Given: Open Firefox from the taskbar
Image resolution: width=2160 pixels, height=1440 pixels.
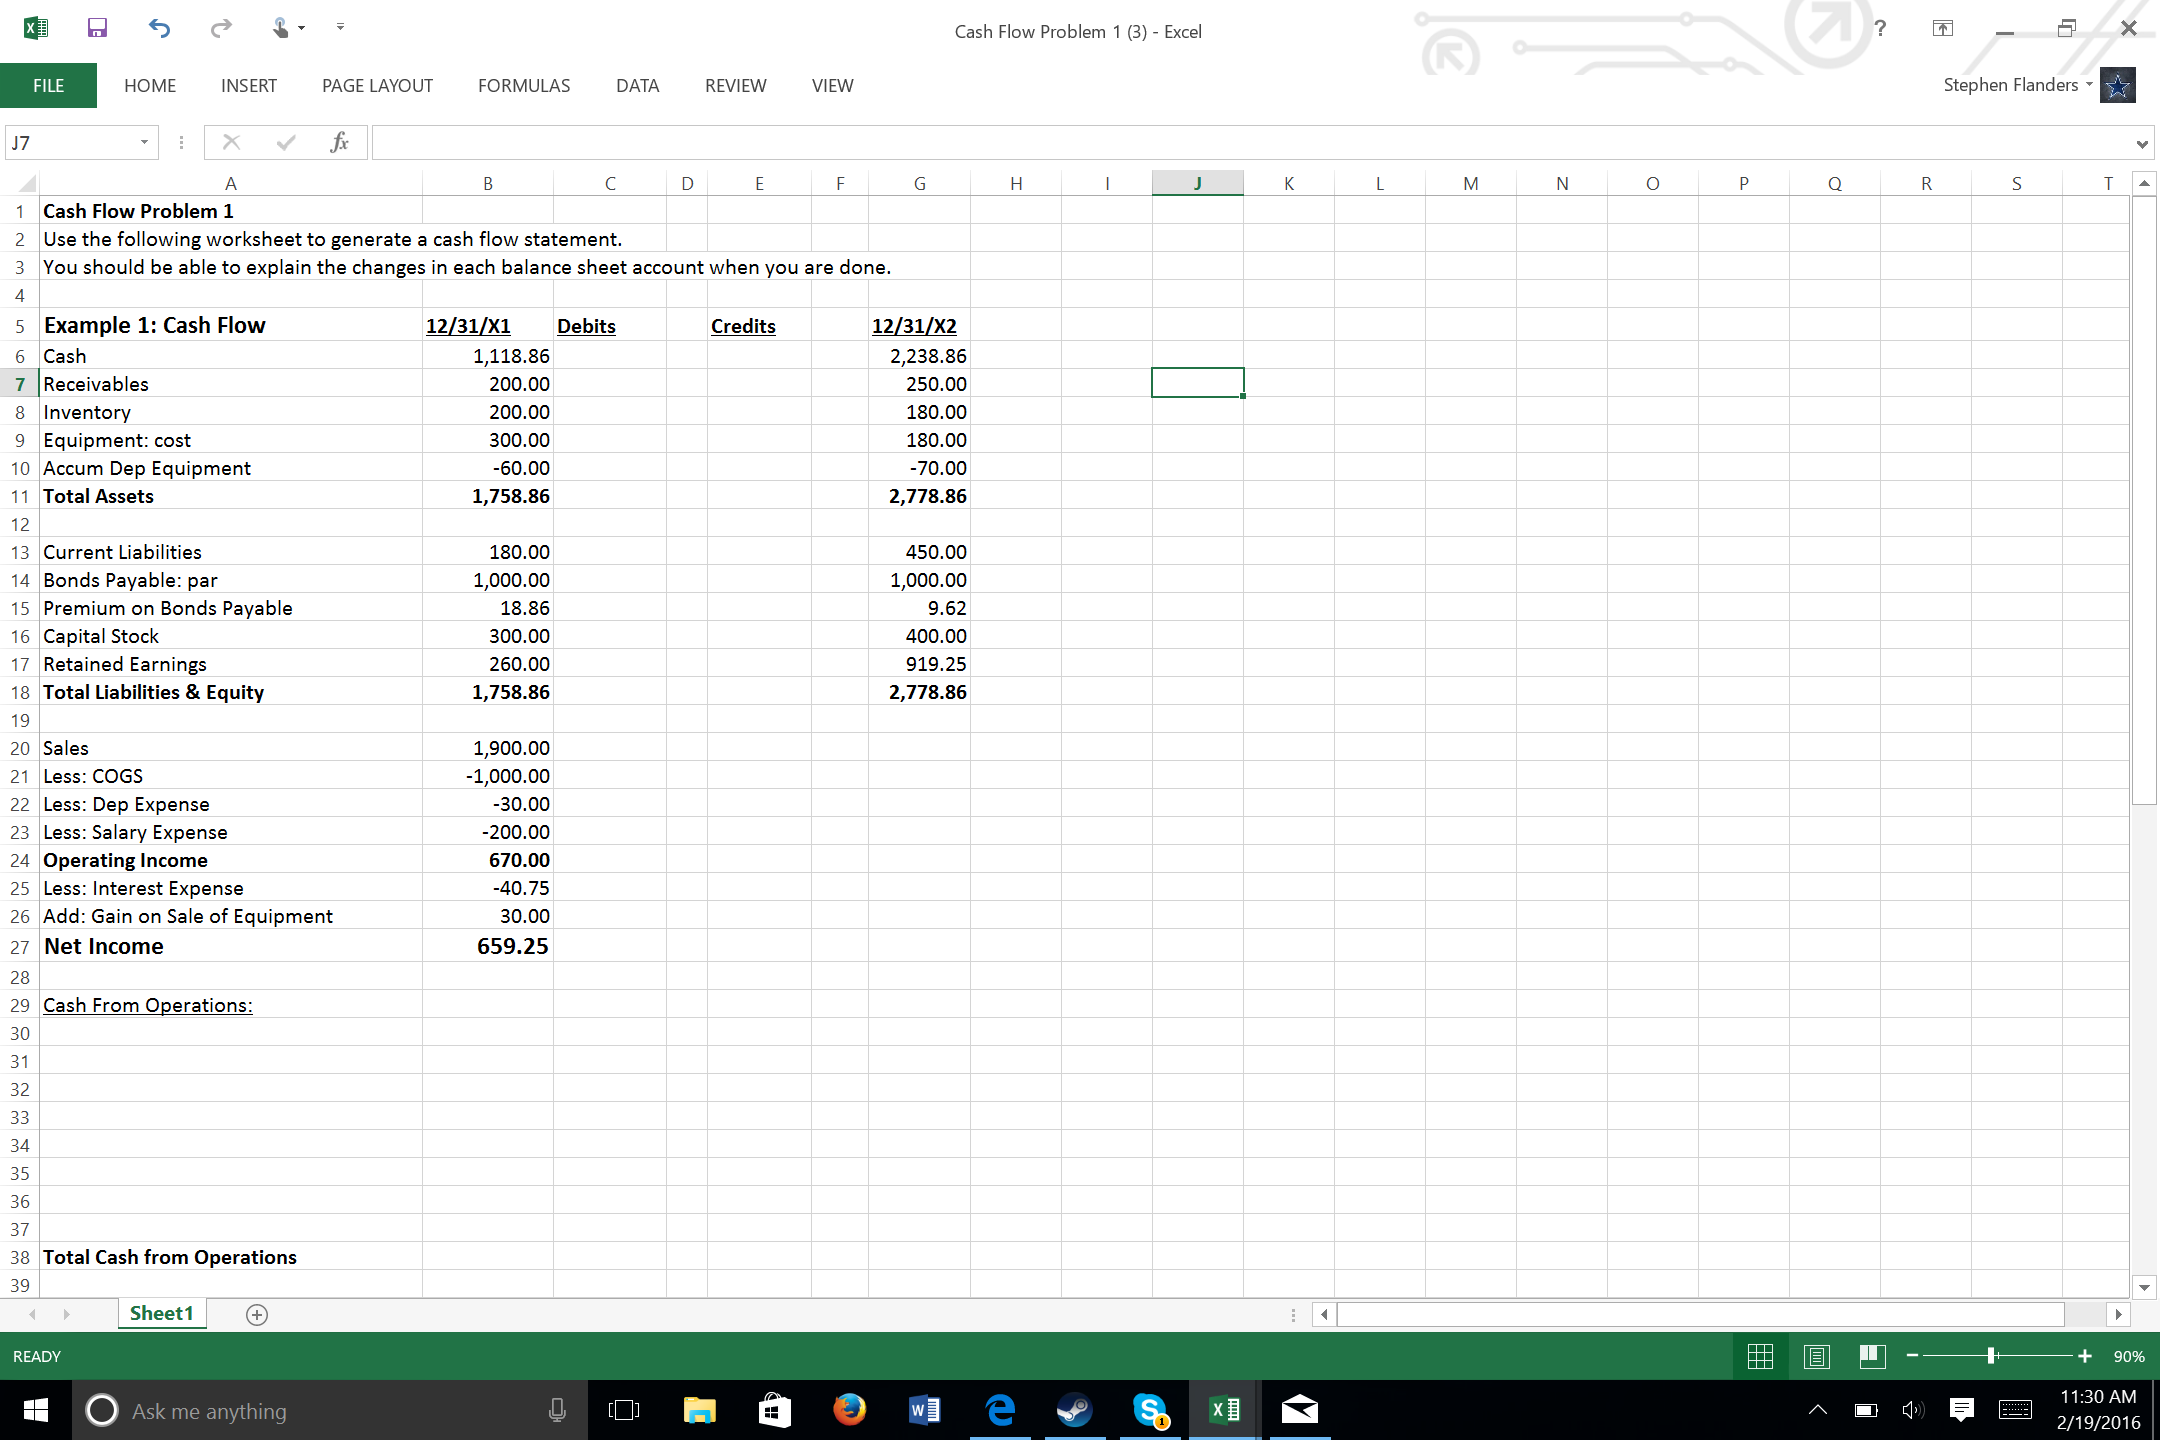Looking at the screenshot, I should point(849,1410).
